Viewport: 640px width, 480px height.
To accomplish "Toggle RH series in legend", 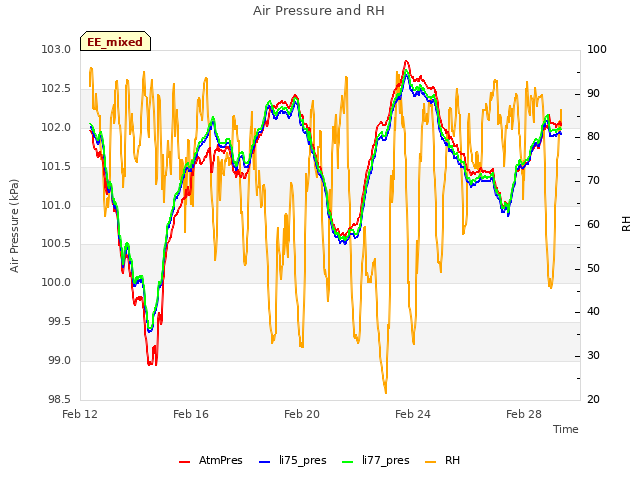I will click(x=442, y=460).
